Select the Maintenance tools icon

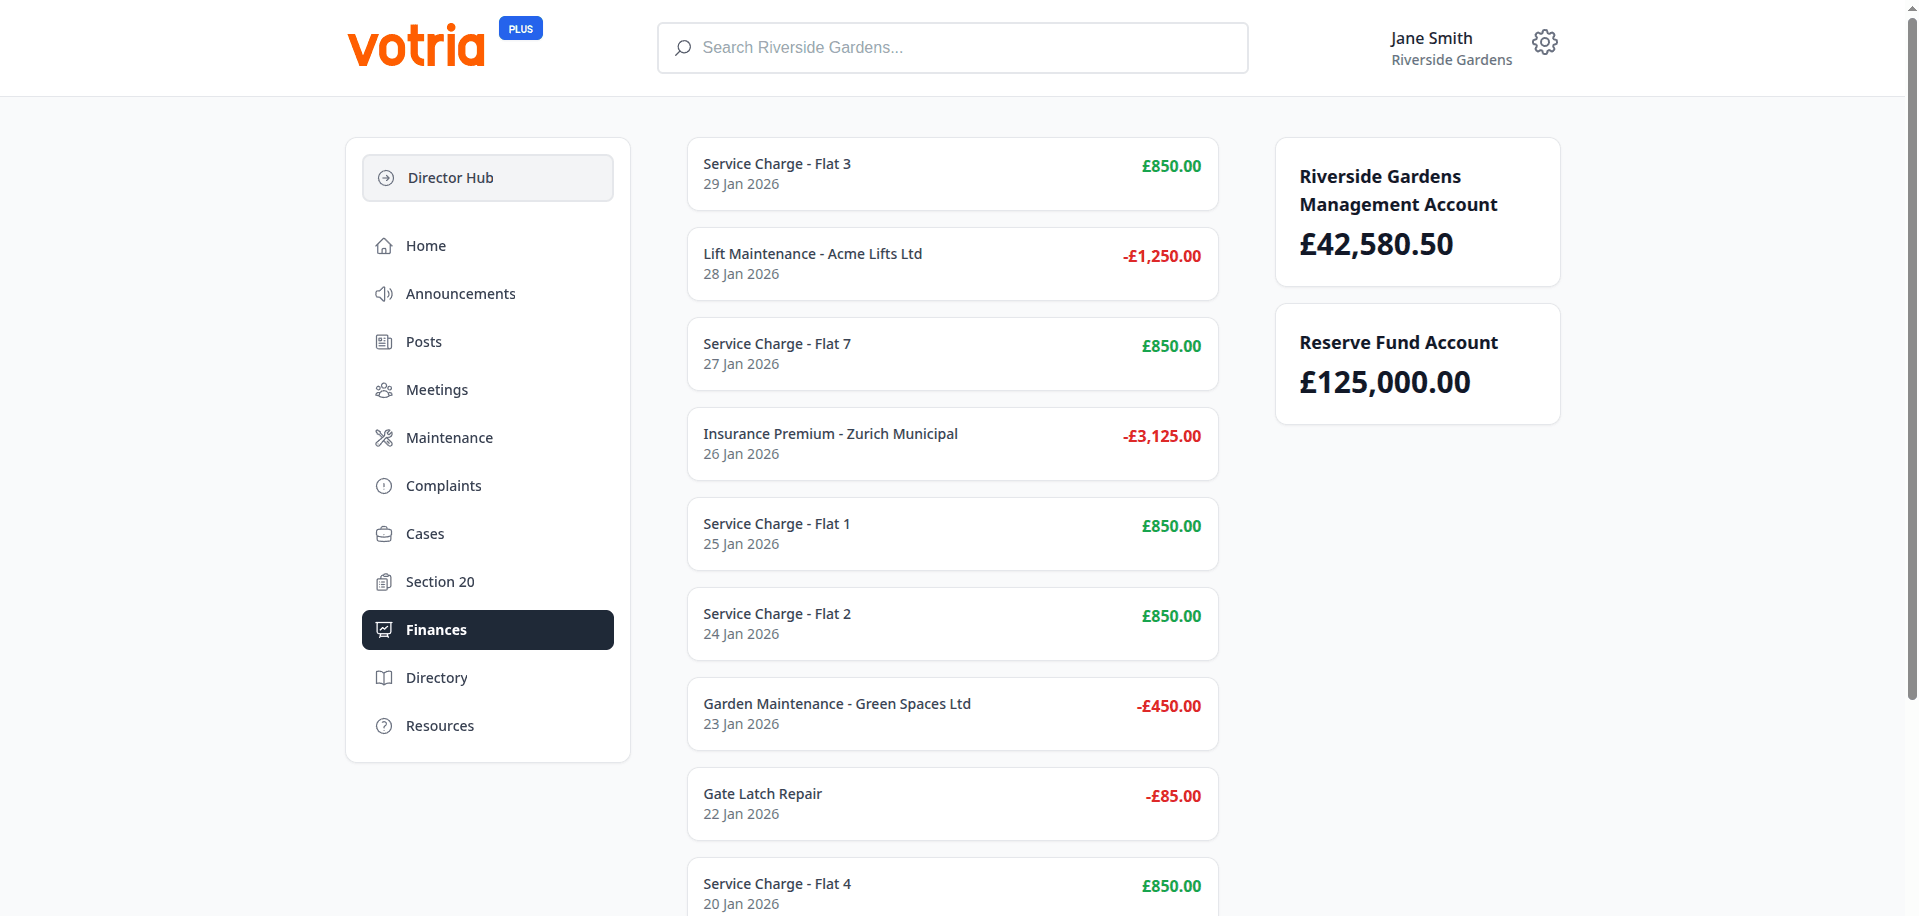coord(384,437)
